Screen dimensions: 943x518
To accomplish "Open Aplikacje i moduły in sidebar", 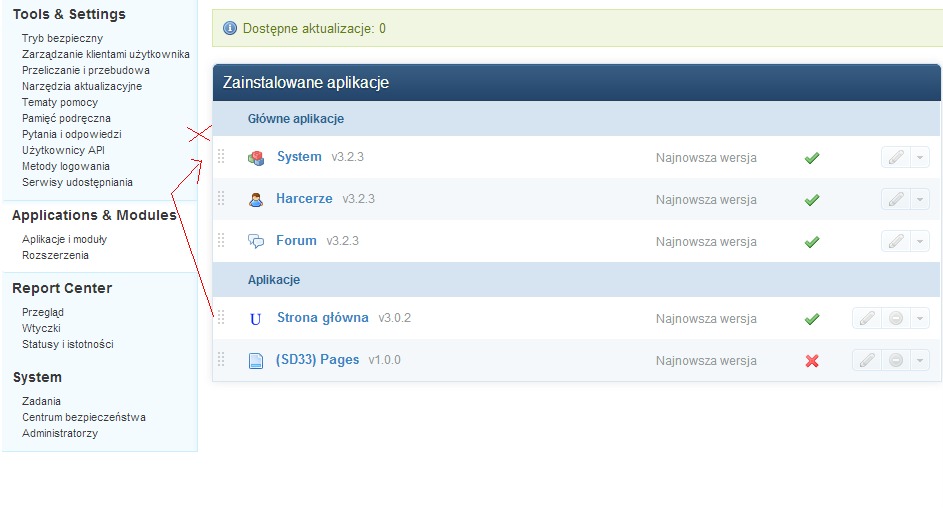I will (64, 239).
